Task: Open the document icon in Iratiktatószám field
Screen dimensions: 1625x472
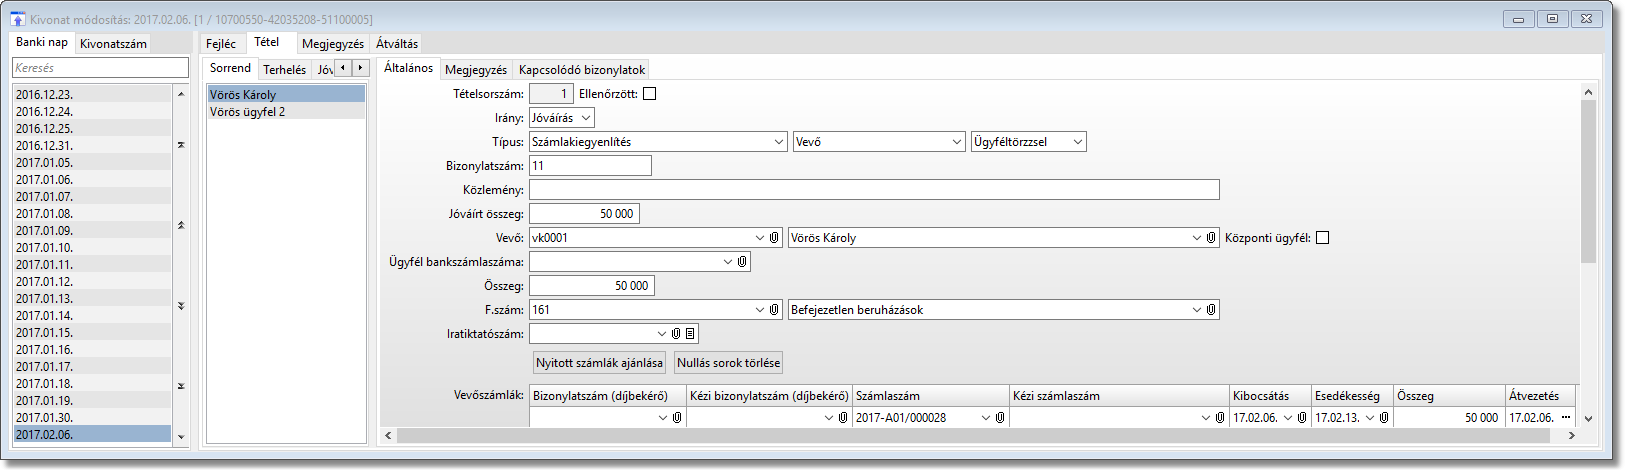Action: pyautogui.click(x=690, y=334)
